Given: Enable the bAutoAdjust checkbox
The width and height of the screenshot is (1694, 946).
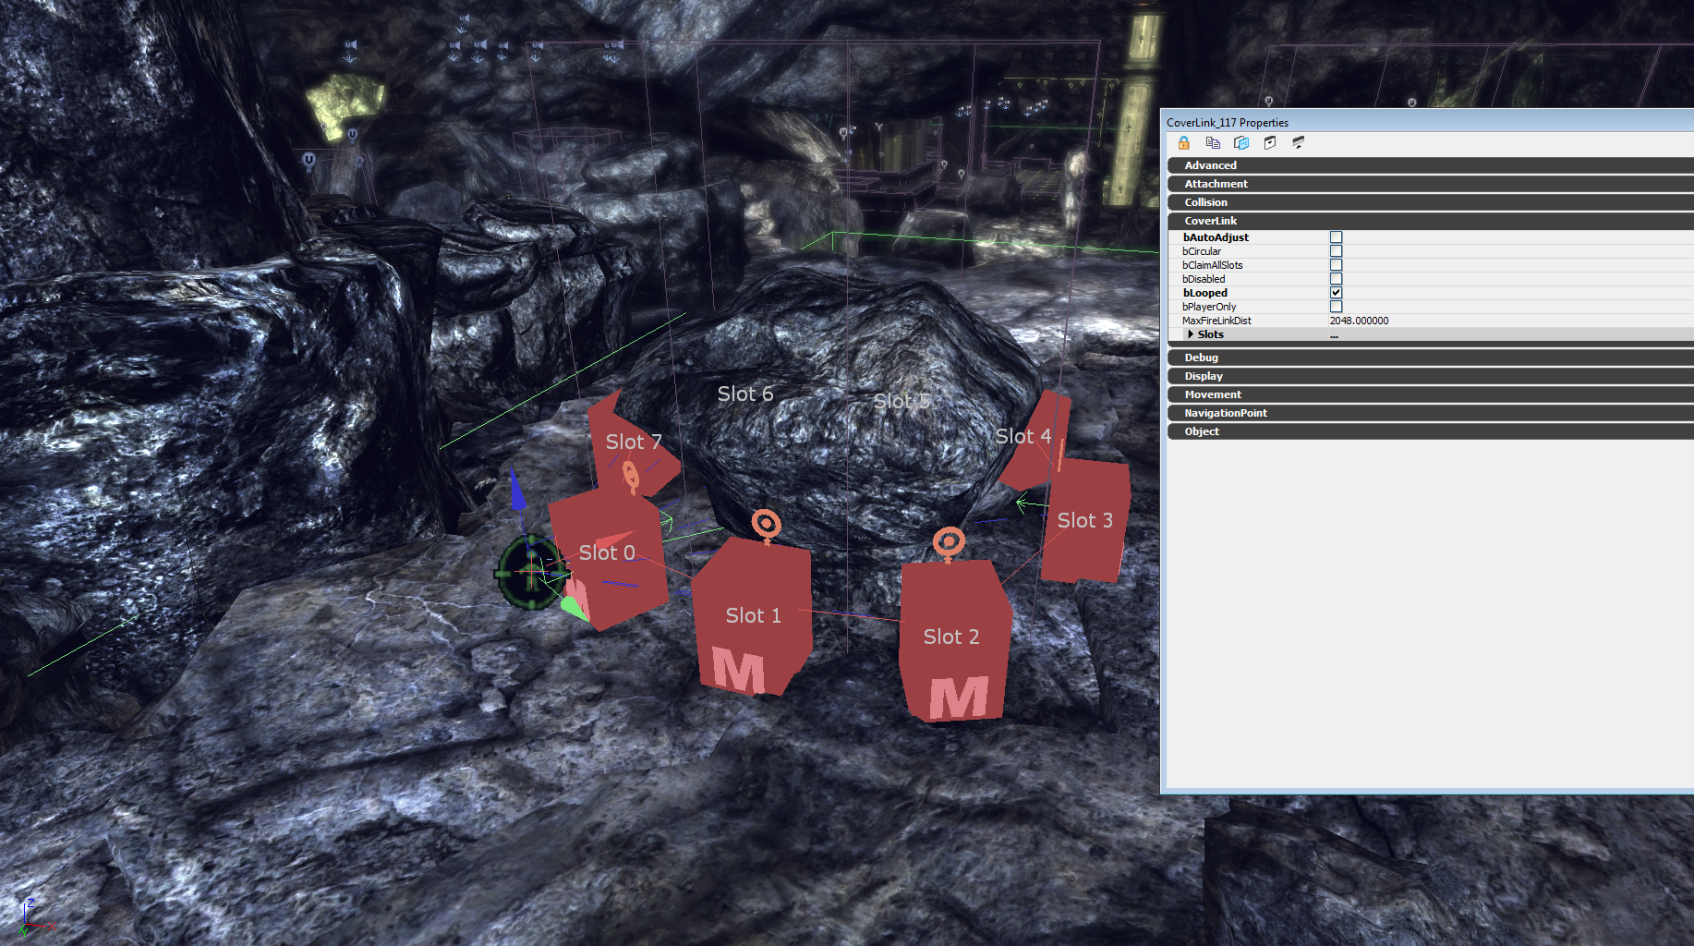Looking at the screenshot, I should coord(1336,238).
